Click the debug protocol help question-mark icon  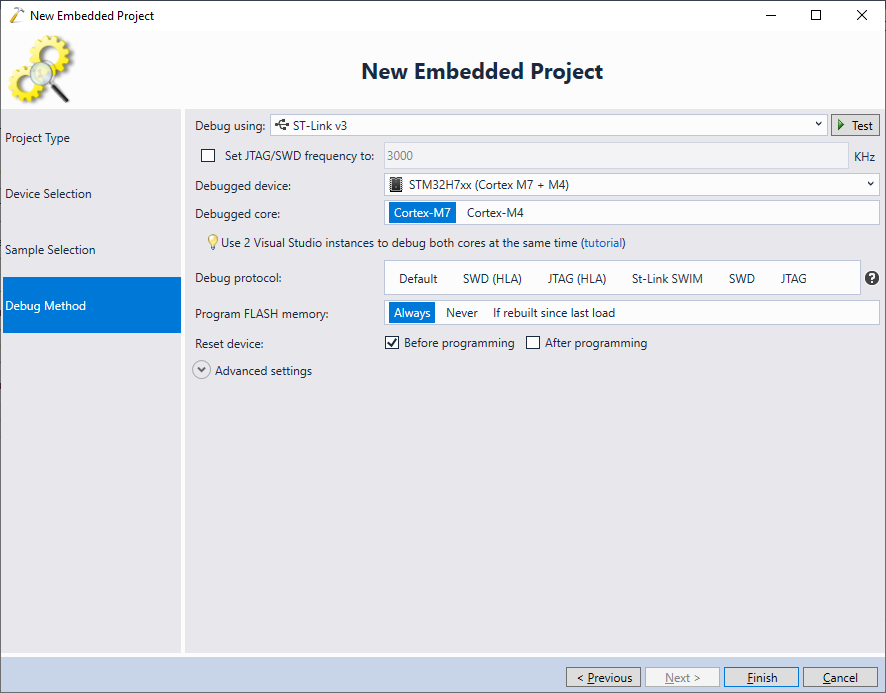coord(871,278)
